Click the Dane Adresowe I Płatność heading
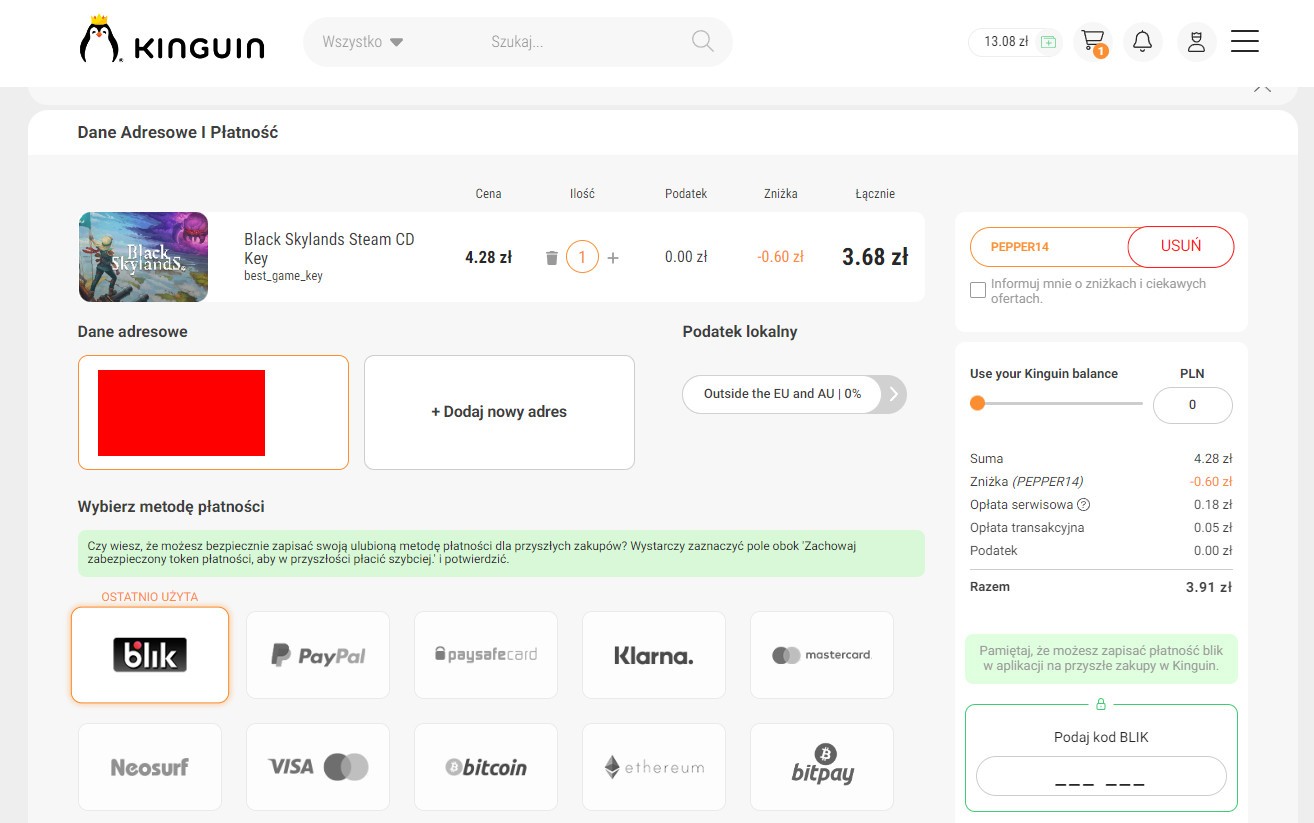 (178, 132)
